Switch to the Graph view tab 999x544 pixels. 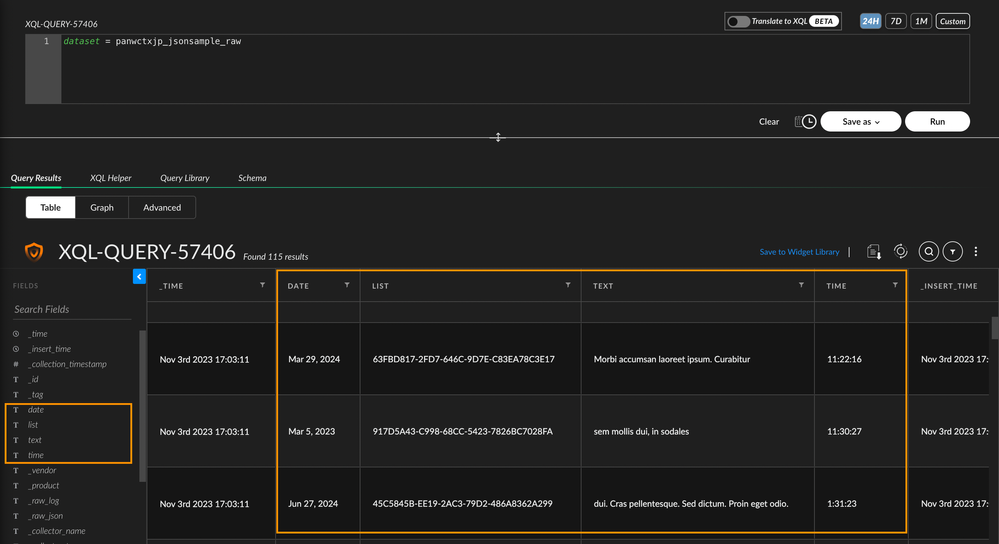point(102,207)
